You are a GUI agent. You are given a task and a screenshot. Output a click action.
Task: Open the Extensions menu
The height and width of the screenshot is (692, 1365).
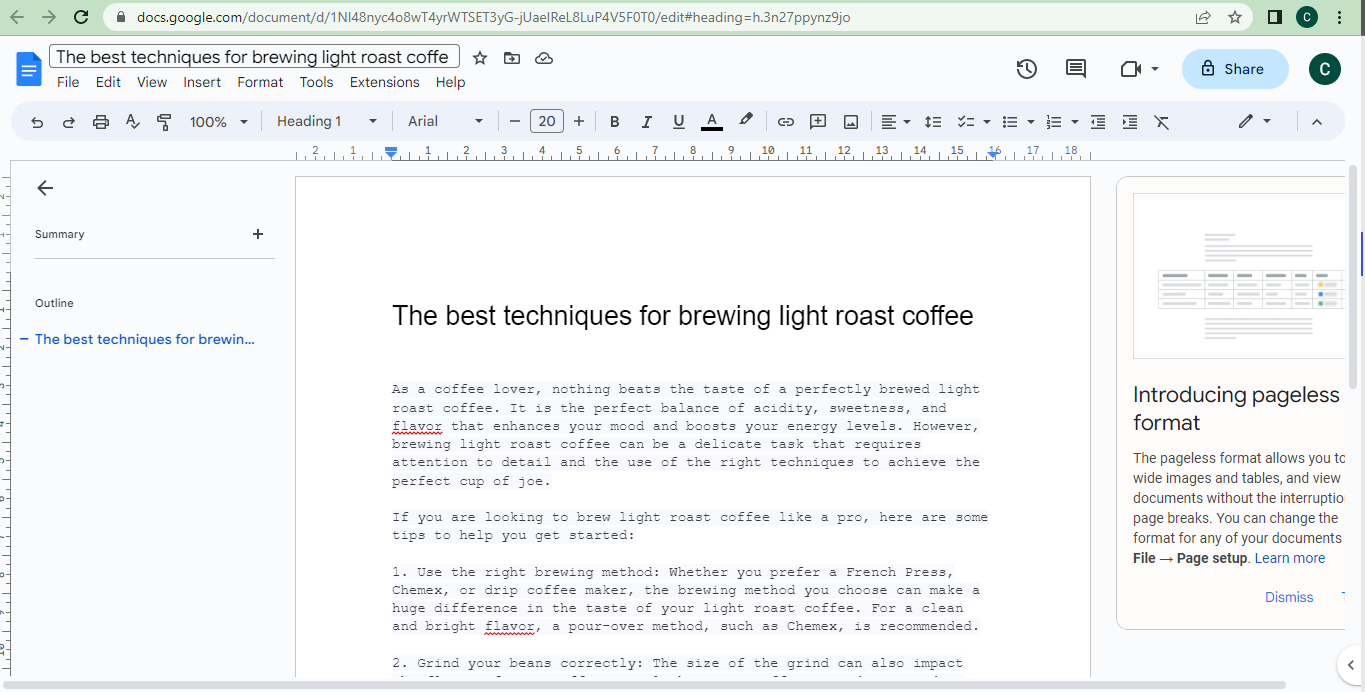[384, 82]
